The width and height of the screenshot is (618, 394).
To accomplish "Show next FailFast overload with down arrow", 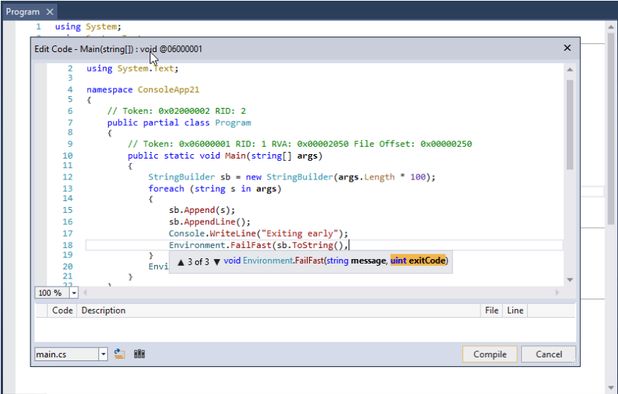I will click(216, 262).
